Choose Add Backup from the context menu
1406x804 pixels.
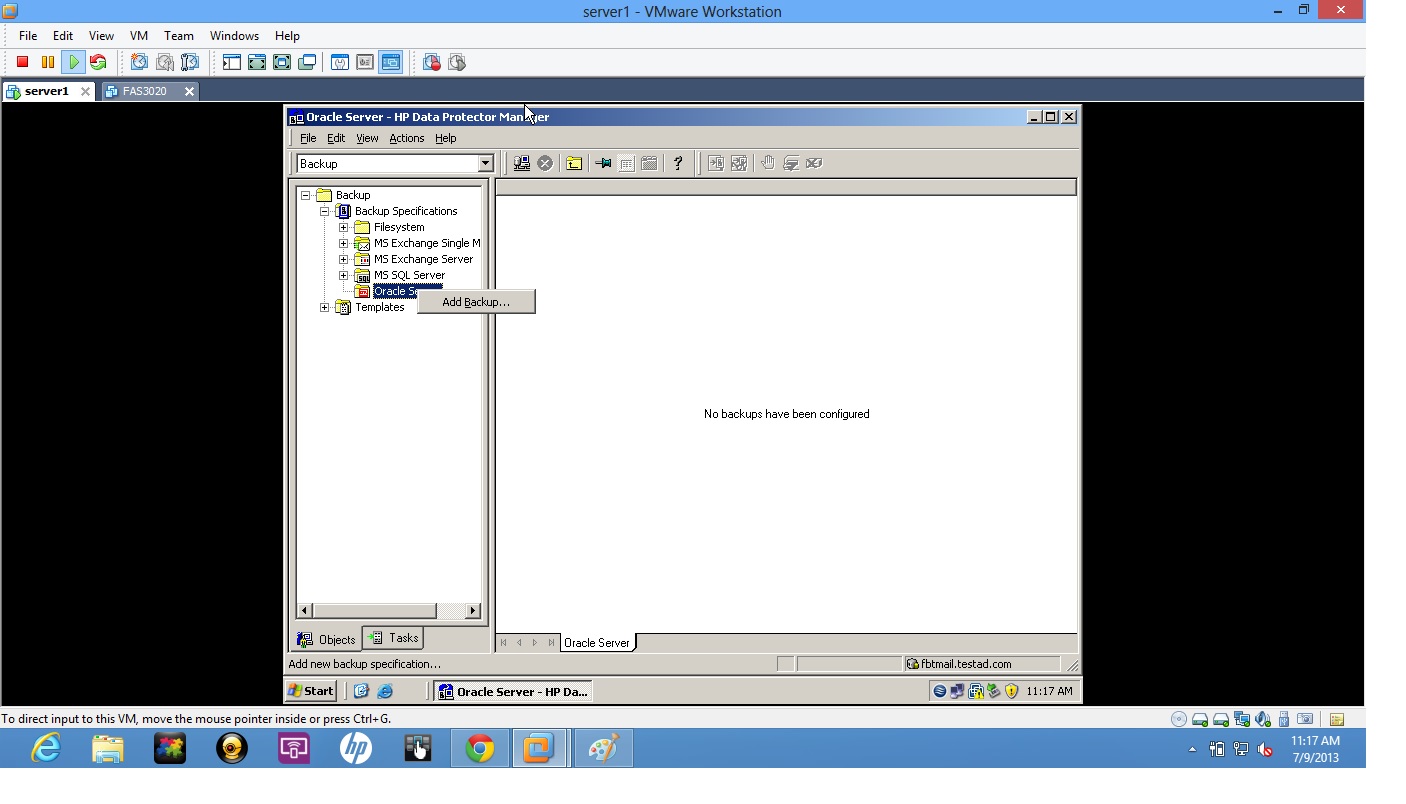coord(477,301)
